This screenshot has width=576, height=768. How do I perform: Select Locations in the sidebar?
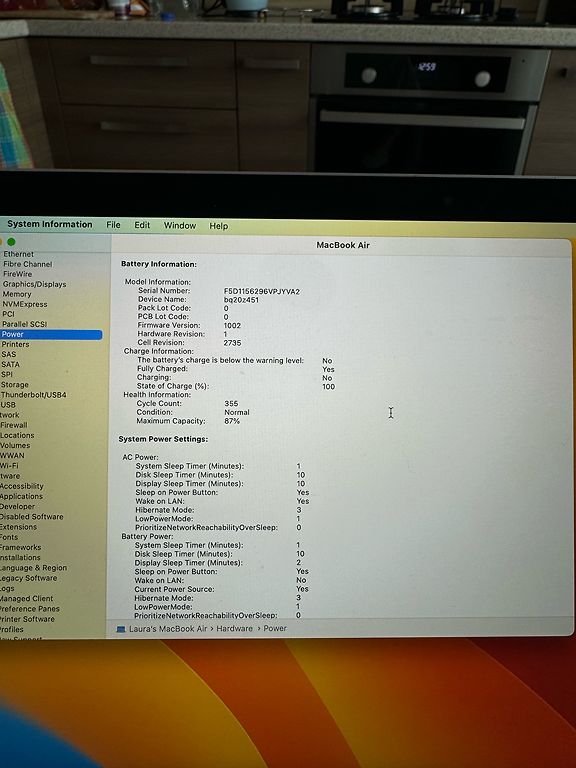(x=17, y=435)
